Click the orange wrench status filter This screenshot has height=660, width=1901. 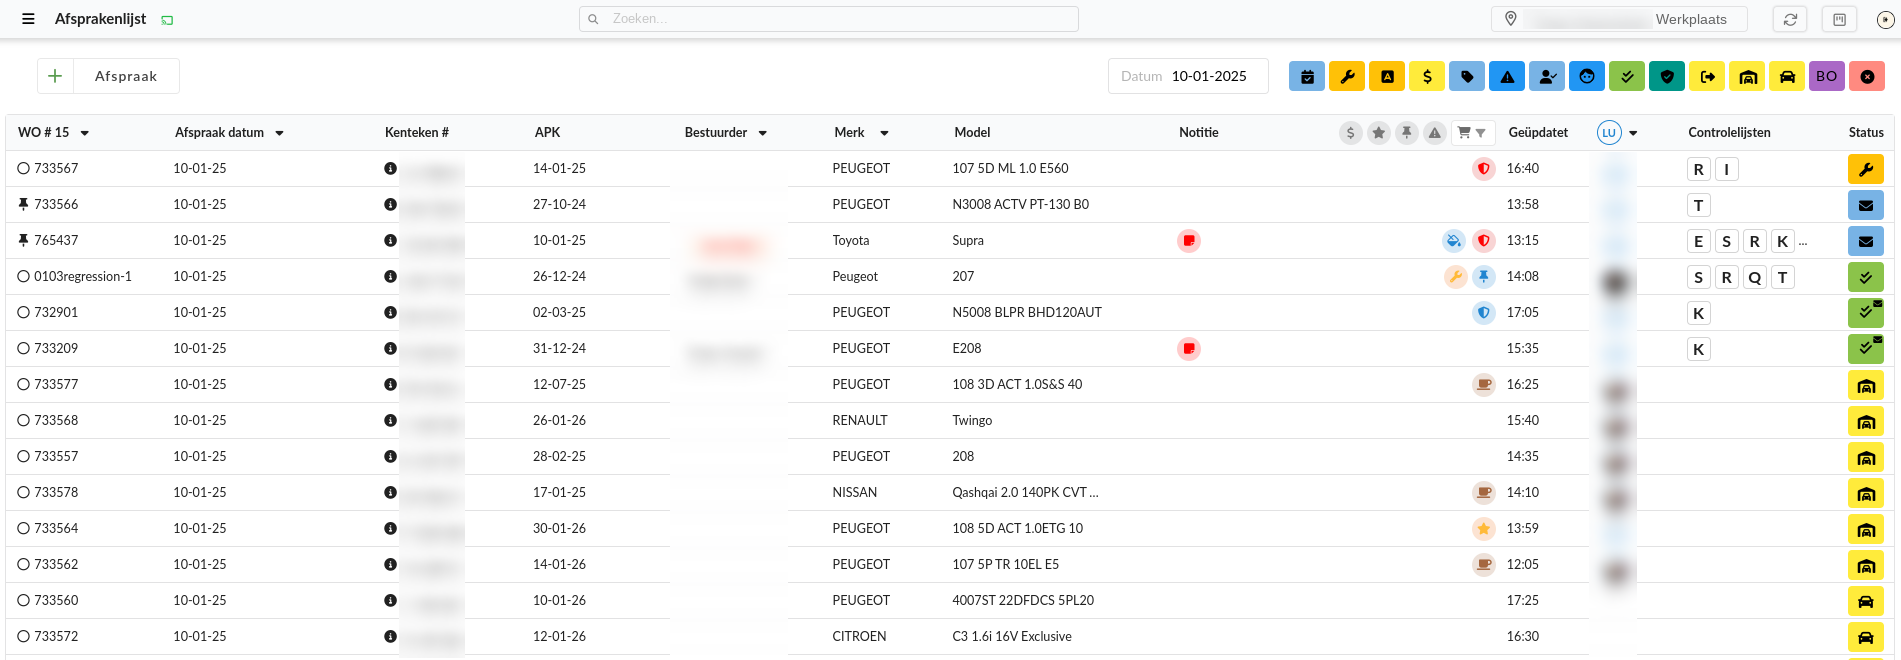pyautogui.click(x=1347, y=77)
